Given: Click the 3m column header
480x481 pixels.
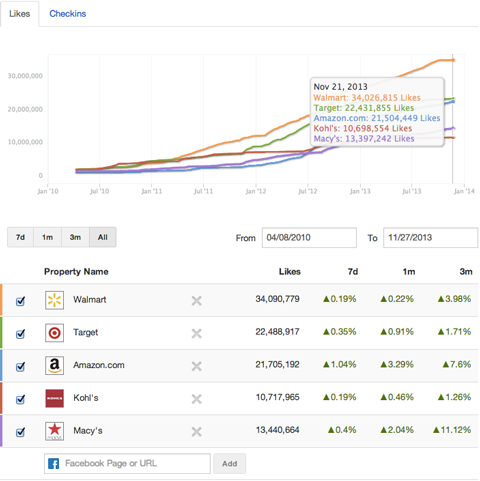Looking at the screenshot, I should click(466, 272).
